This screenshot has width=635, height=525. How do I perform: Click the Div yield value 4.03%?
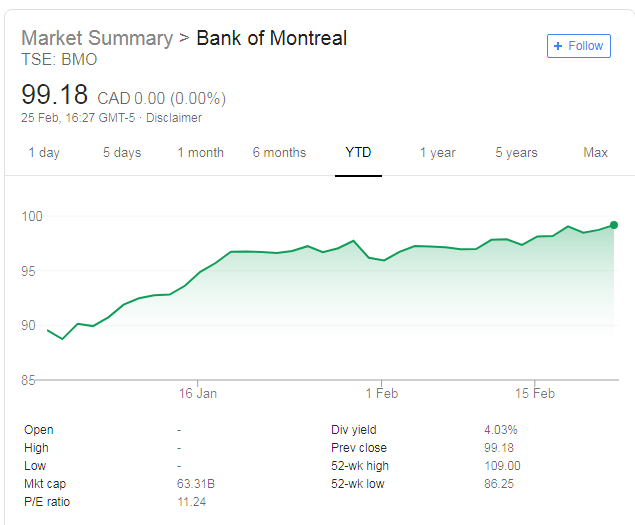coord(500,430)
